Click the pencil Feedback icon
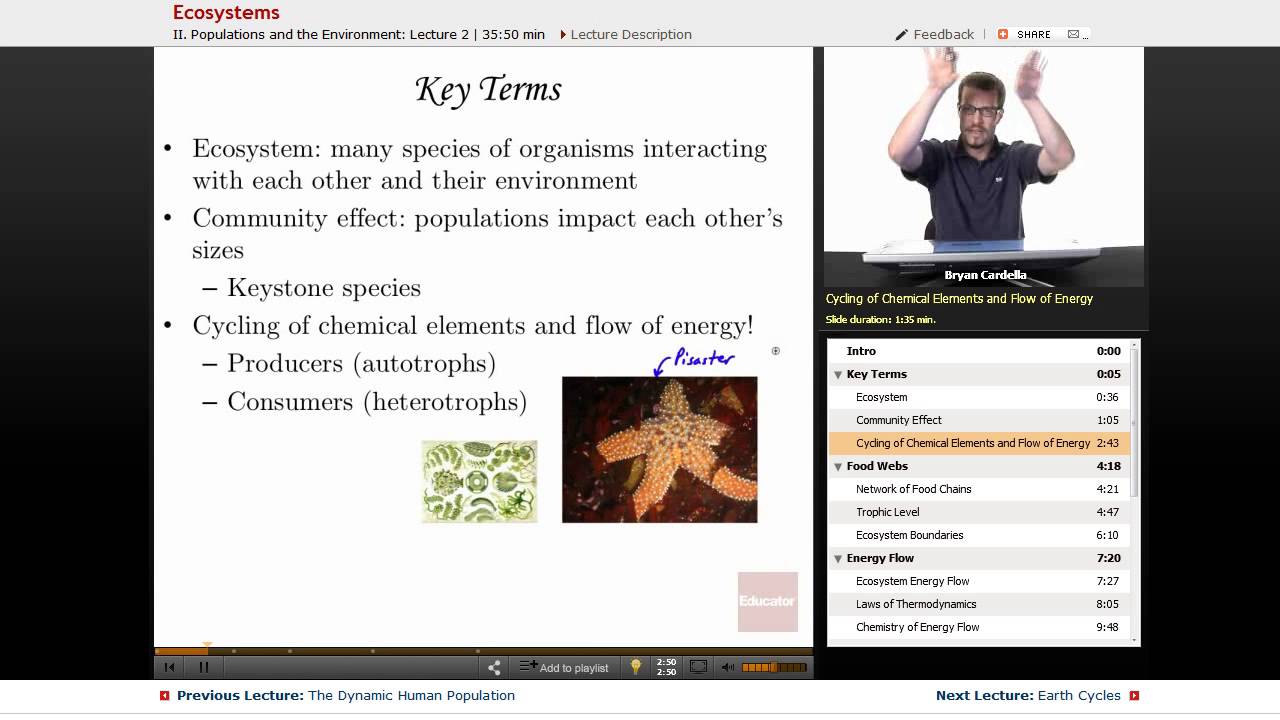The width and height of the screenshot is (1280, 720). tap(901, 34)
